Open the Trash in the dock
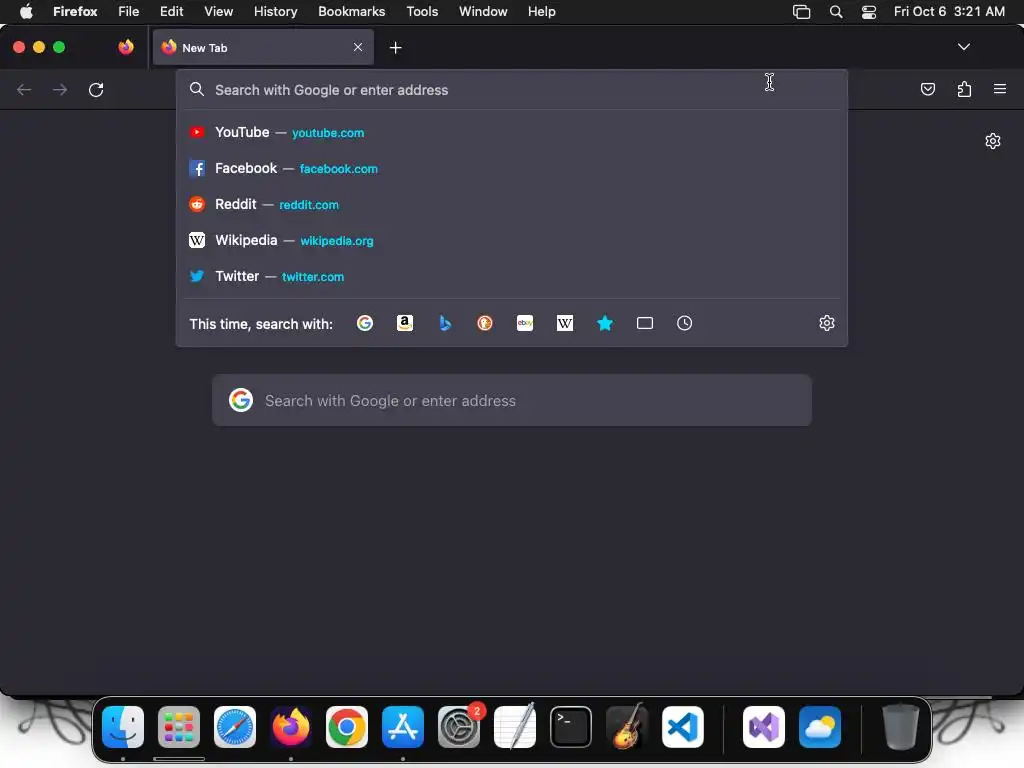The width and height of the screenshot is (1024, 768). point(901,727)
